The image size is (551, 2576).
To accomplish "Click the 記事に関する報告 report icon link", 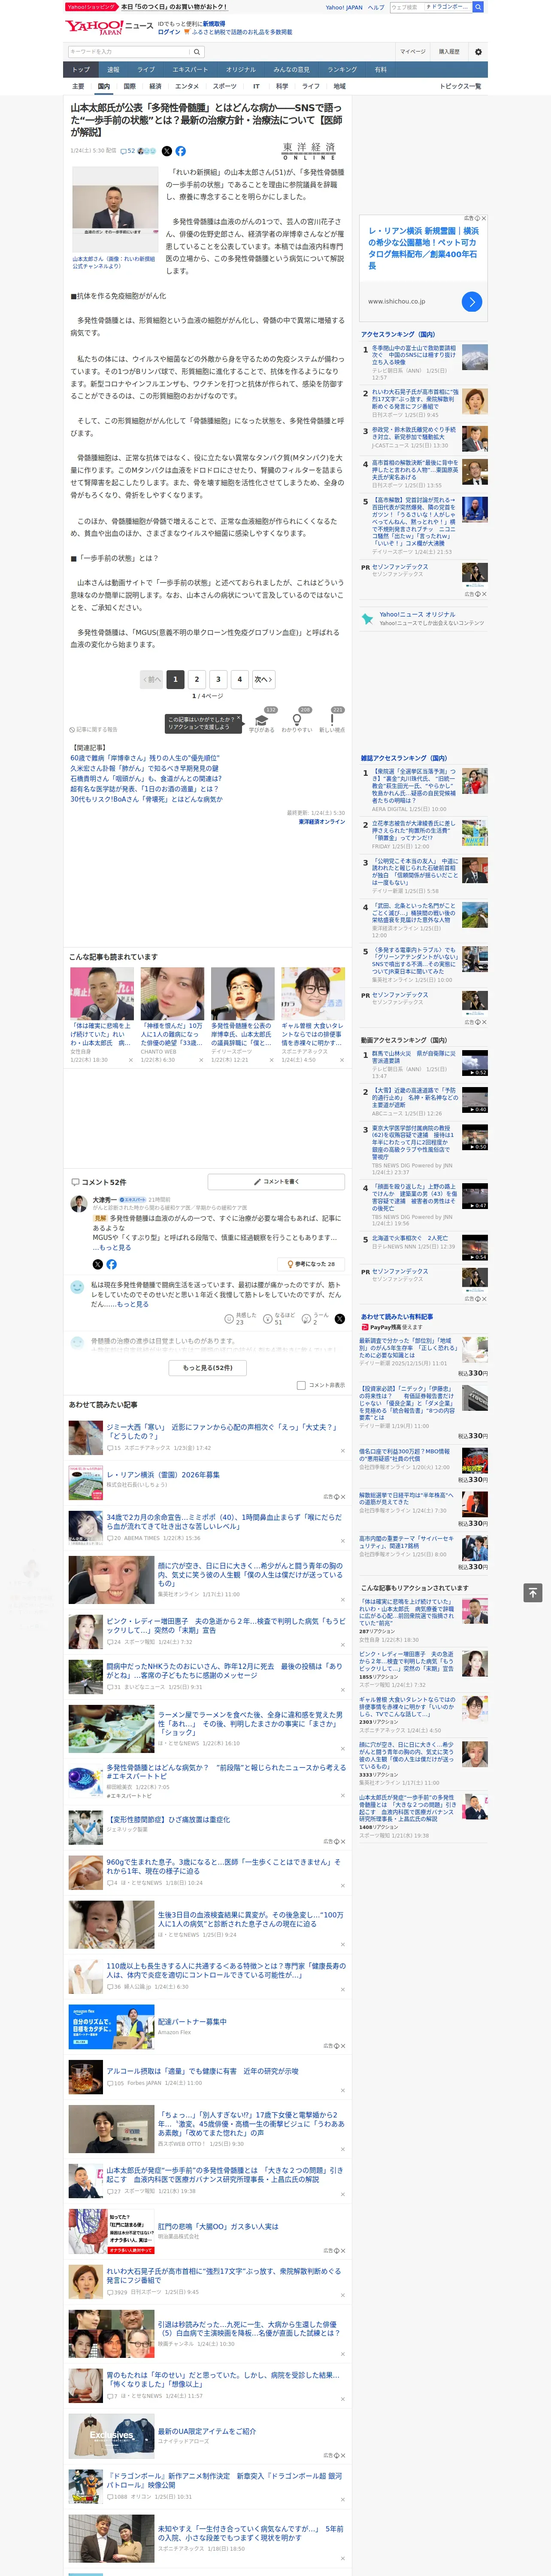I will 93,729.
